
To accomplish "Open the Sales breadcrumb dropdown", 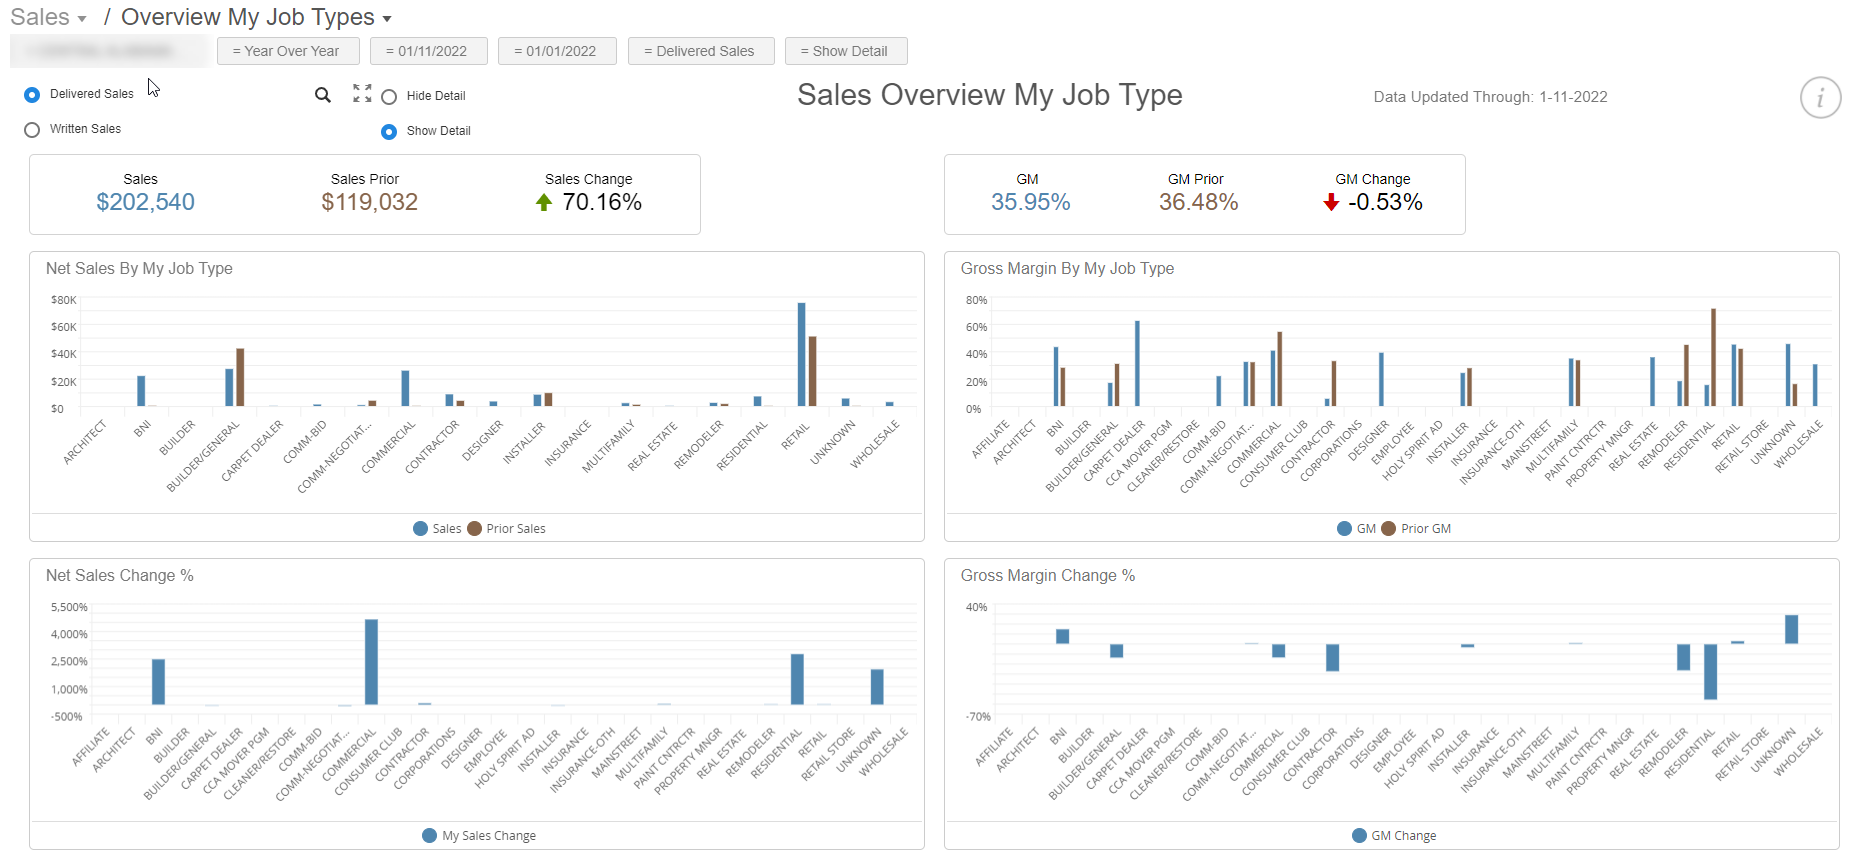I will (x=49, y=18).
